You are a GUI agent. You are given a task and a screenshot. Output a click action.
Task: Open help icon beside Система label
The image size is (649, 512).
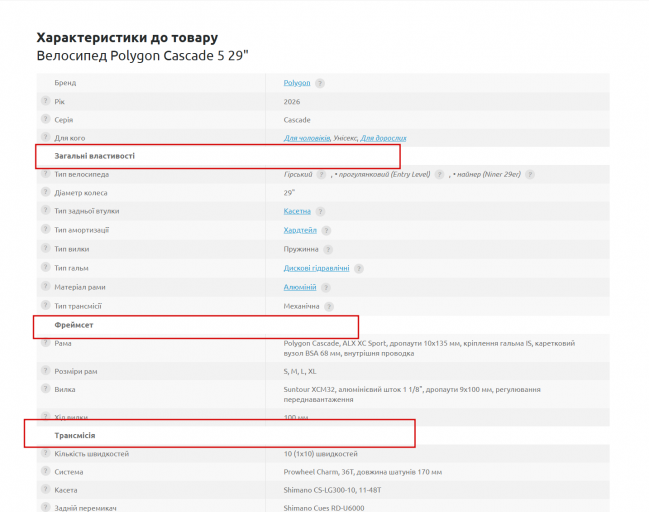tap(45, 471)
